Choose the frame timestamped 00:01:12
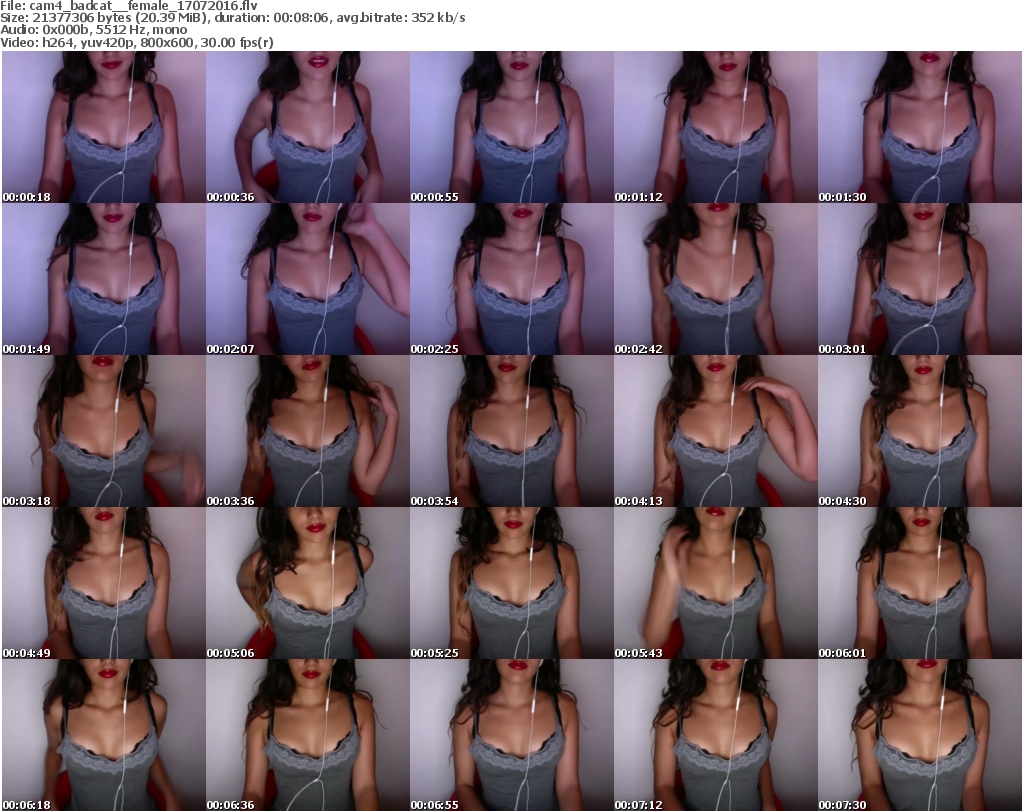Image resolution: width=1024 pixels, height=811 pixels. click(716, 127)
